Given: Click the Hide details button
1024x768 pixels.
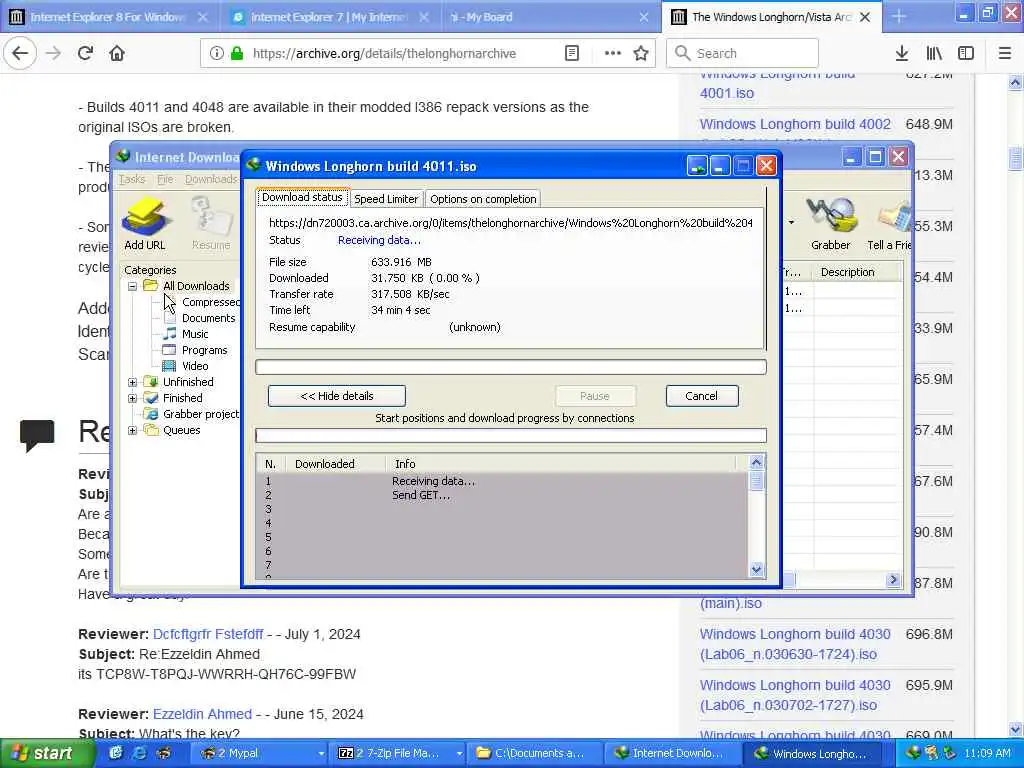Looking at the screenshot, I should click(x=337, y=396).
